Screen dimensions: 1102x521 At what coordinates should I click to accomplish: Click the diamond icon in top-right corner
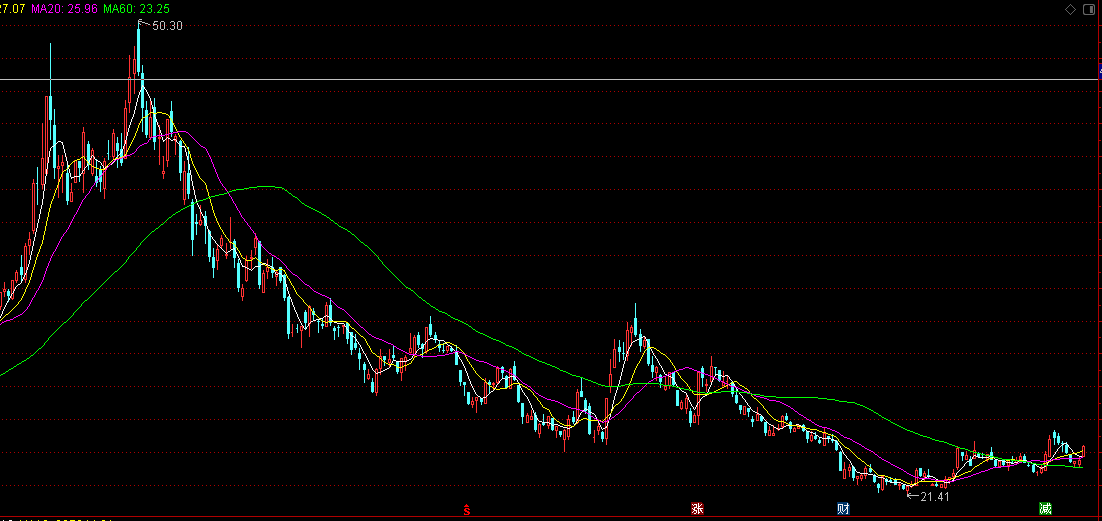[1070, 9]
